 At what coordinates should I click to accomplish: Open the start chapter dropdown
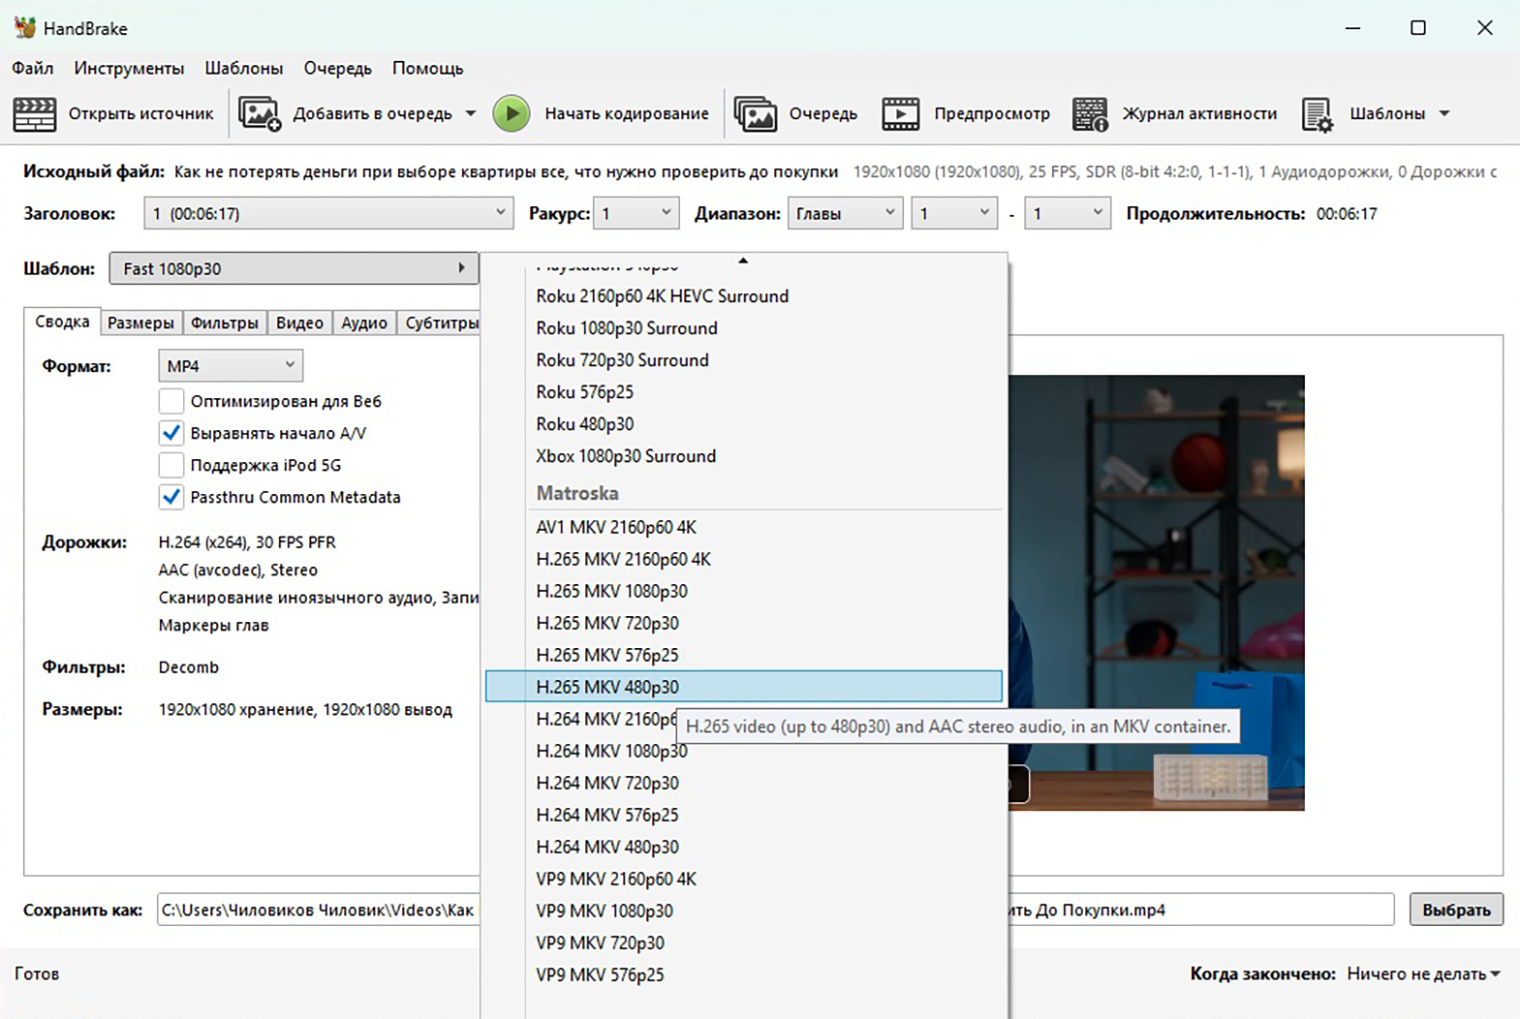954,213
